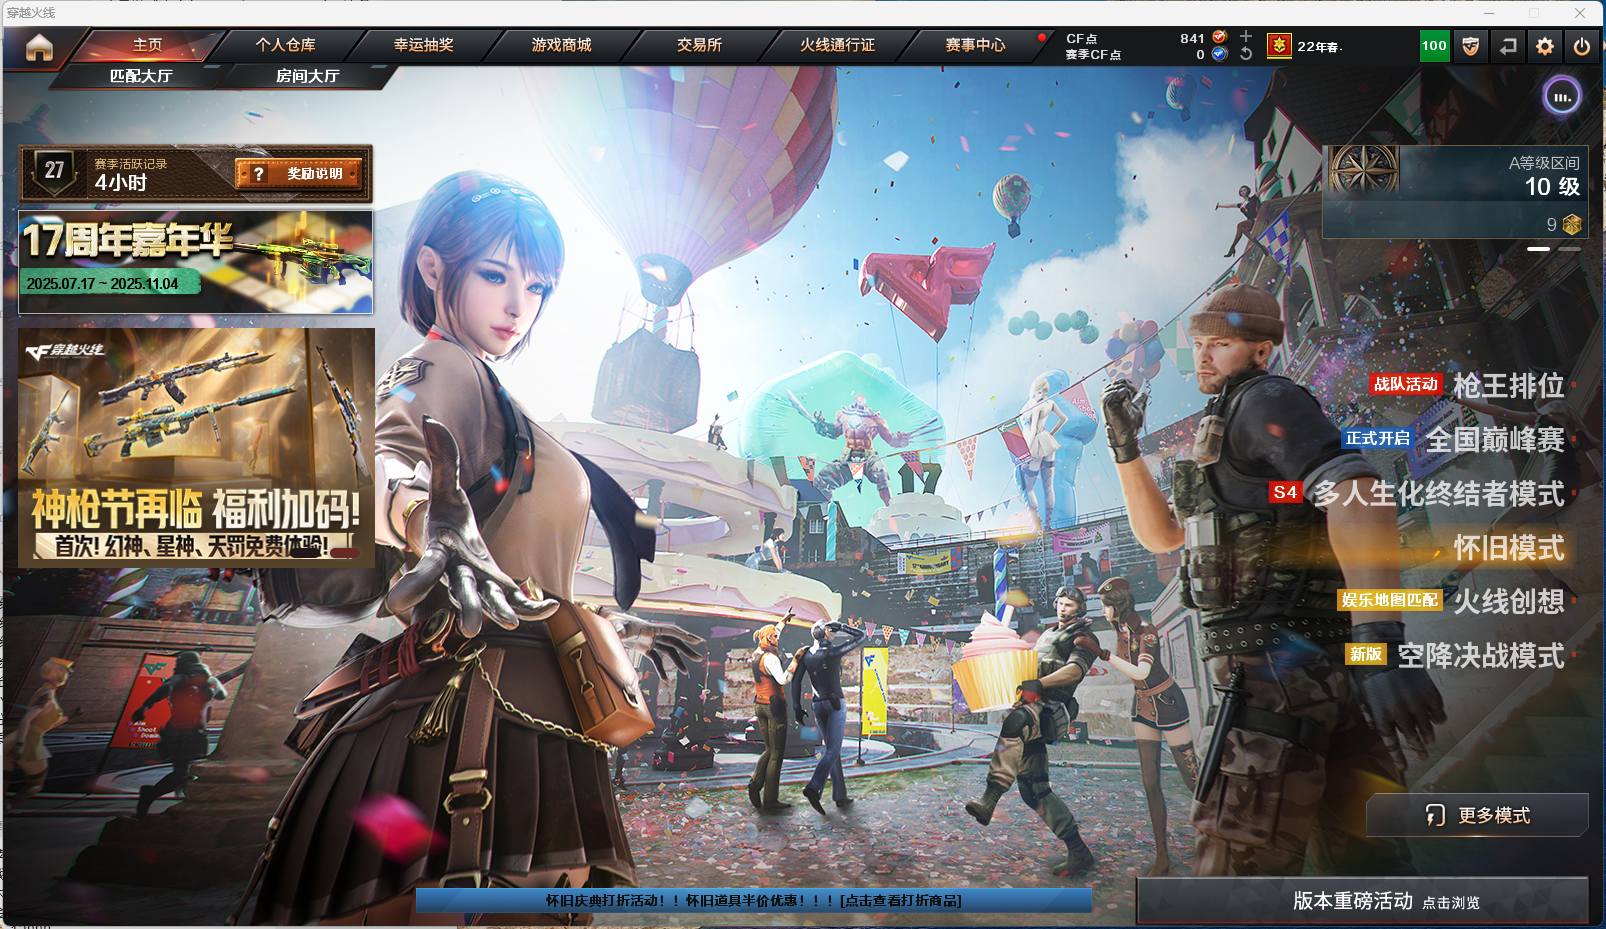Click the return arrow icon

(x=1507, y=46)
